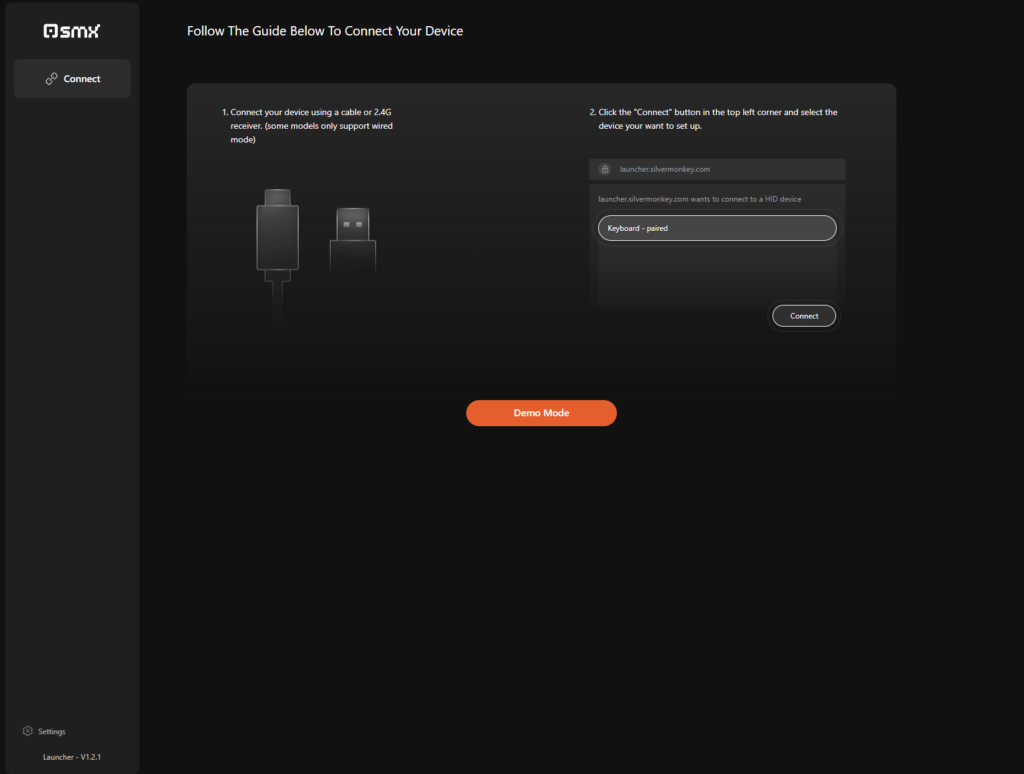Select the Connect label in the sidebar
The height and width of the screenshot is (774, 1024).
pyautogui.click(x=82, y=79)
